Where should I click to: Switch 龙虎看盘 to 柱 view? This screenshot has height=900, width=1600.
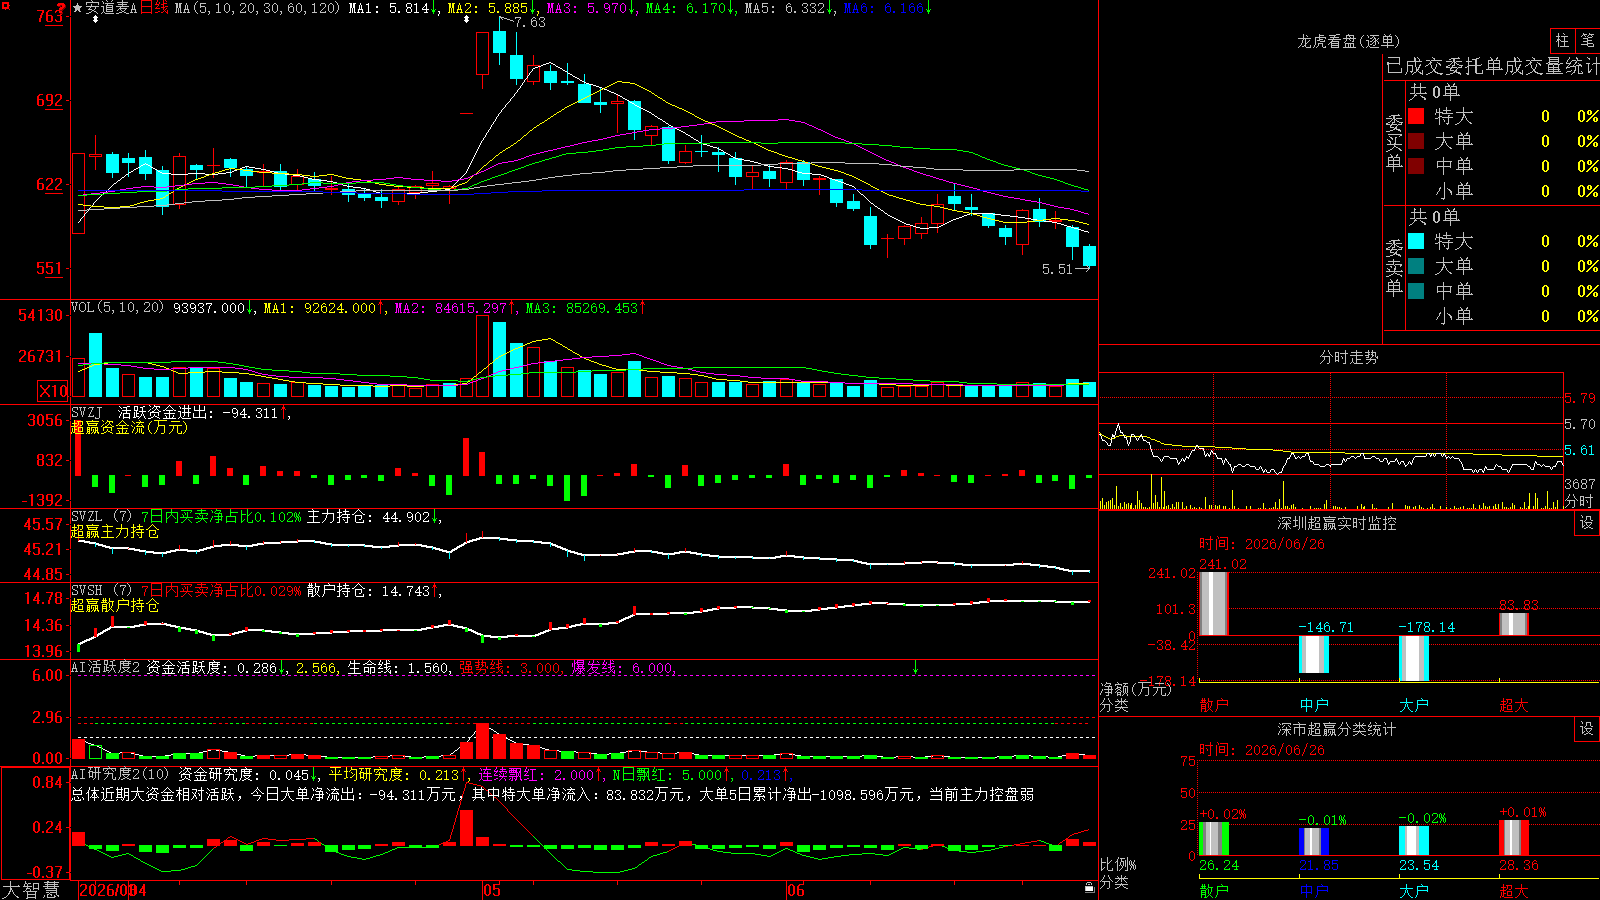tap(1562, 40)
